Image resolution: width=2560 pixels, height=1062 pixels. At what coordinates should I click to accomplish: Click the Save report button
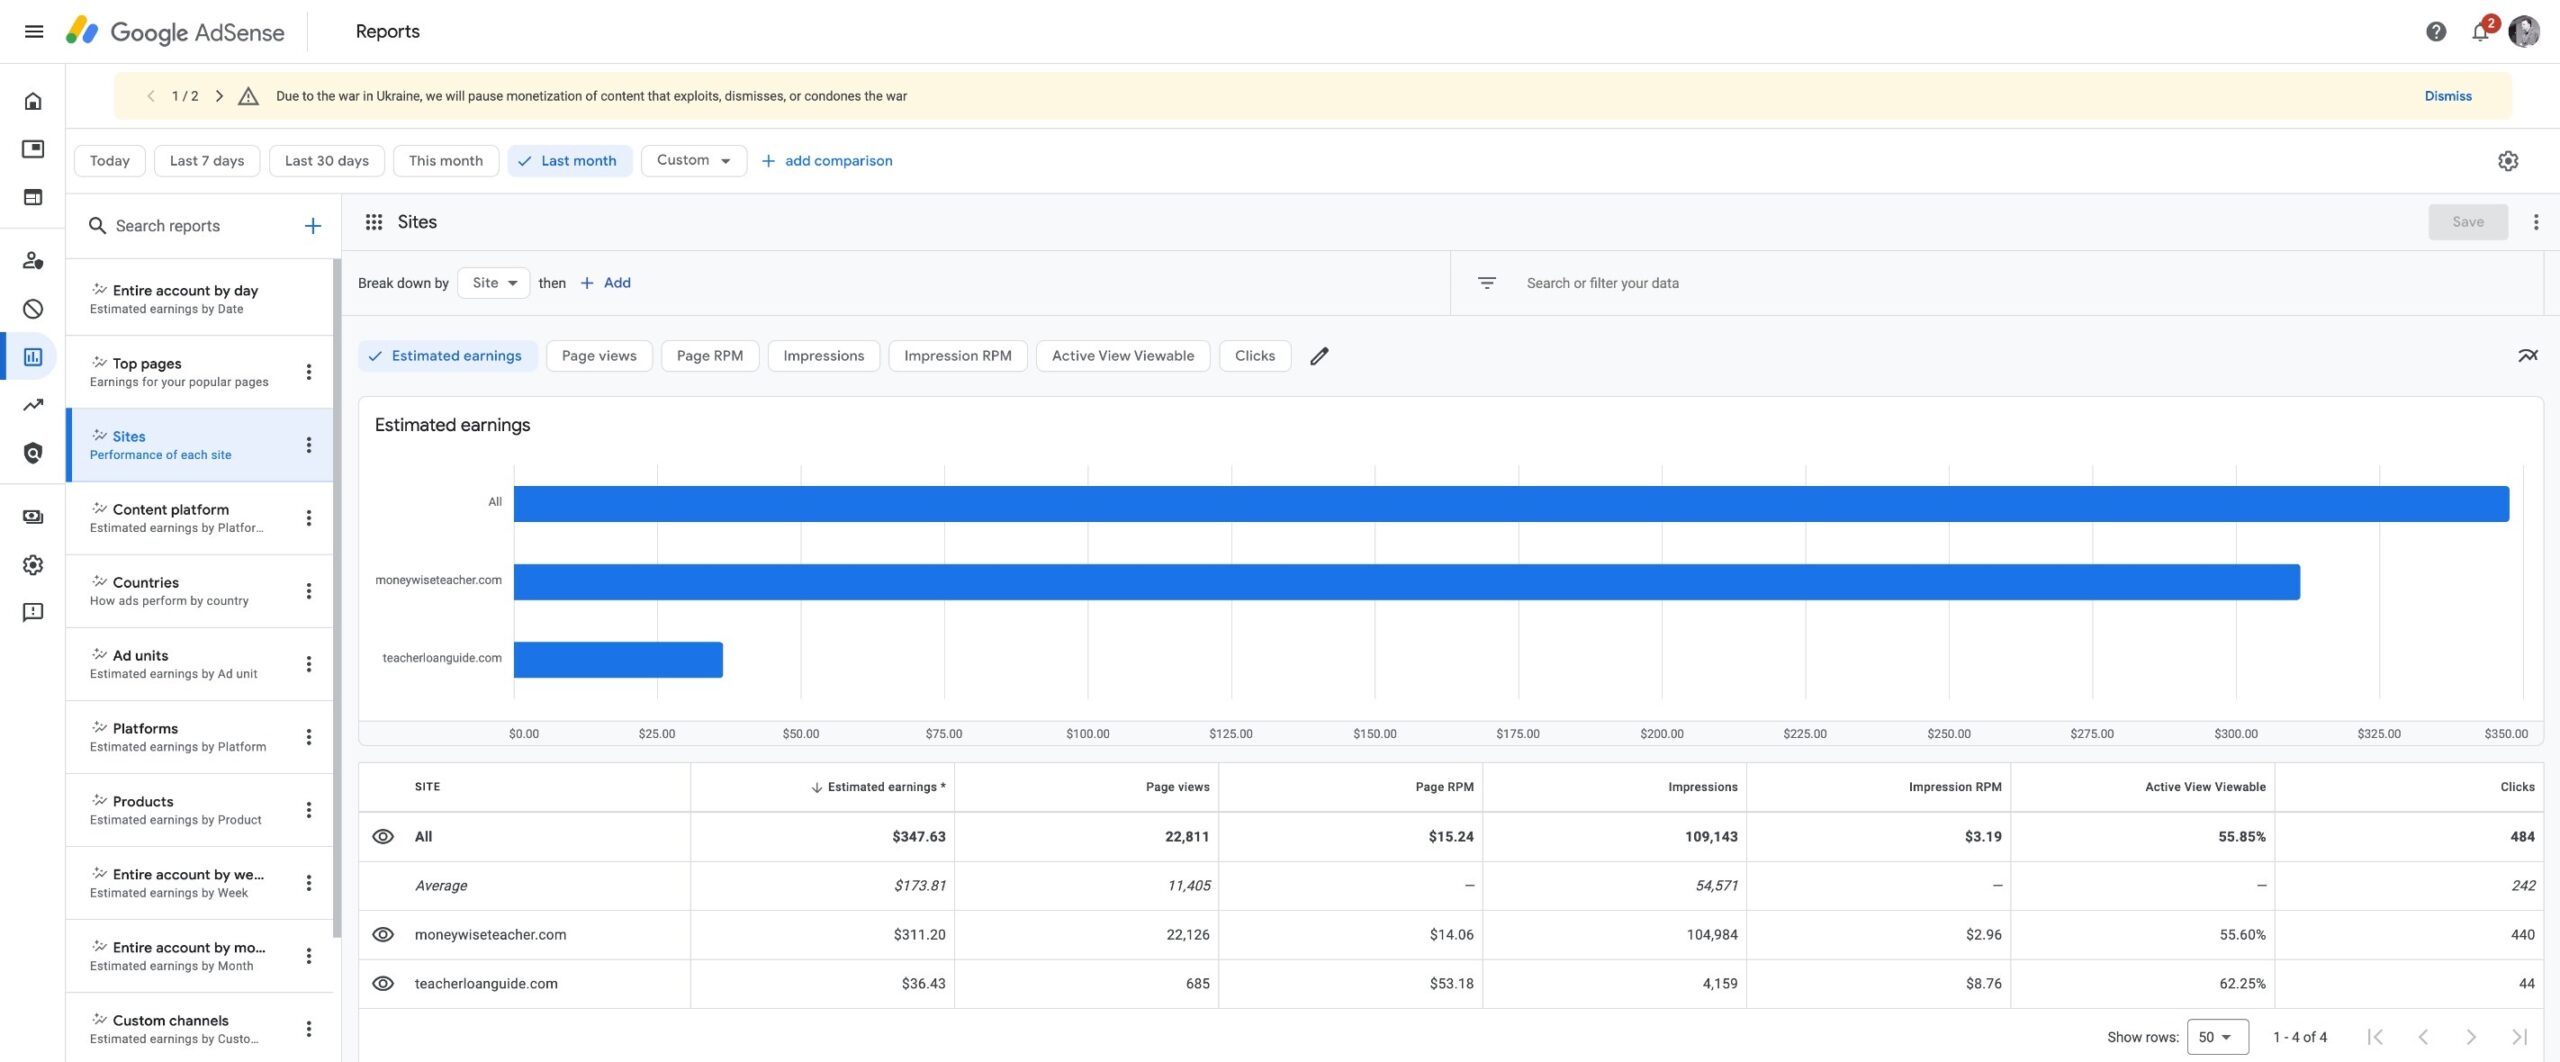point(2468,222)
